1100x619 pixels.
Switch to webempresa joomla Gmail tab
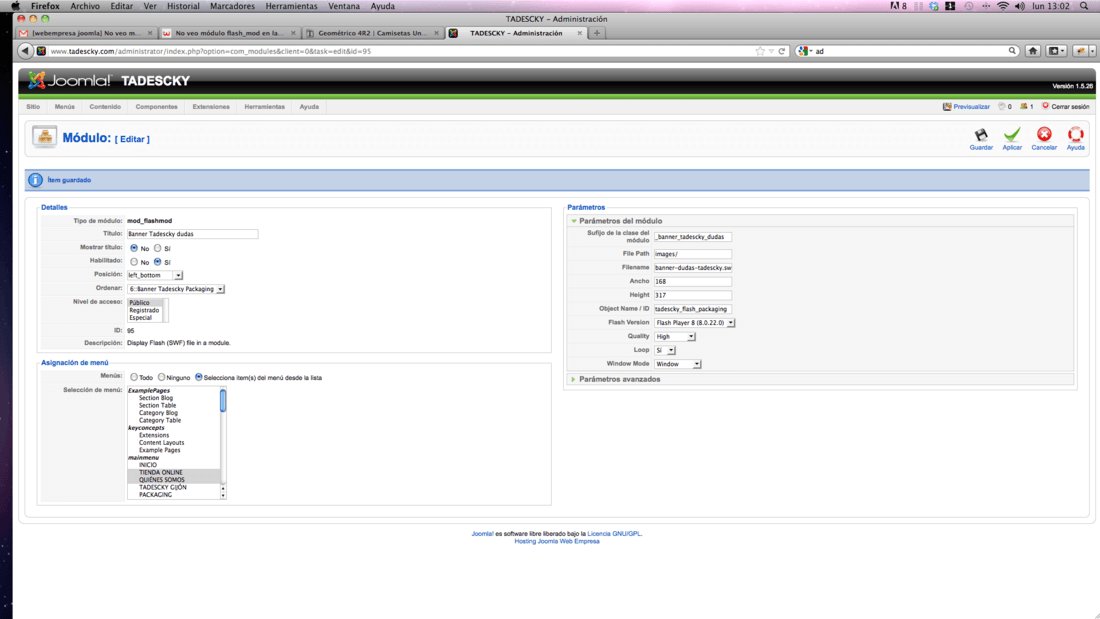point(86,33)
